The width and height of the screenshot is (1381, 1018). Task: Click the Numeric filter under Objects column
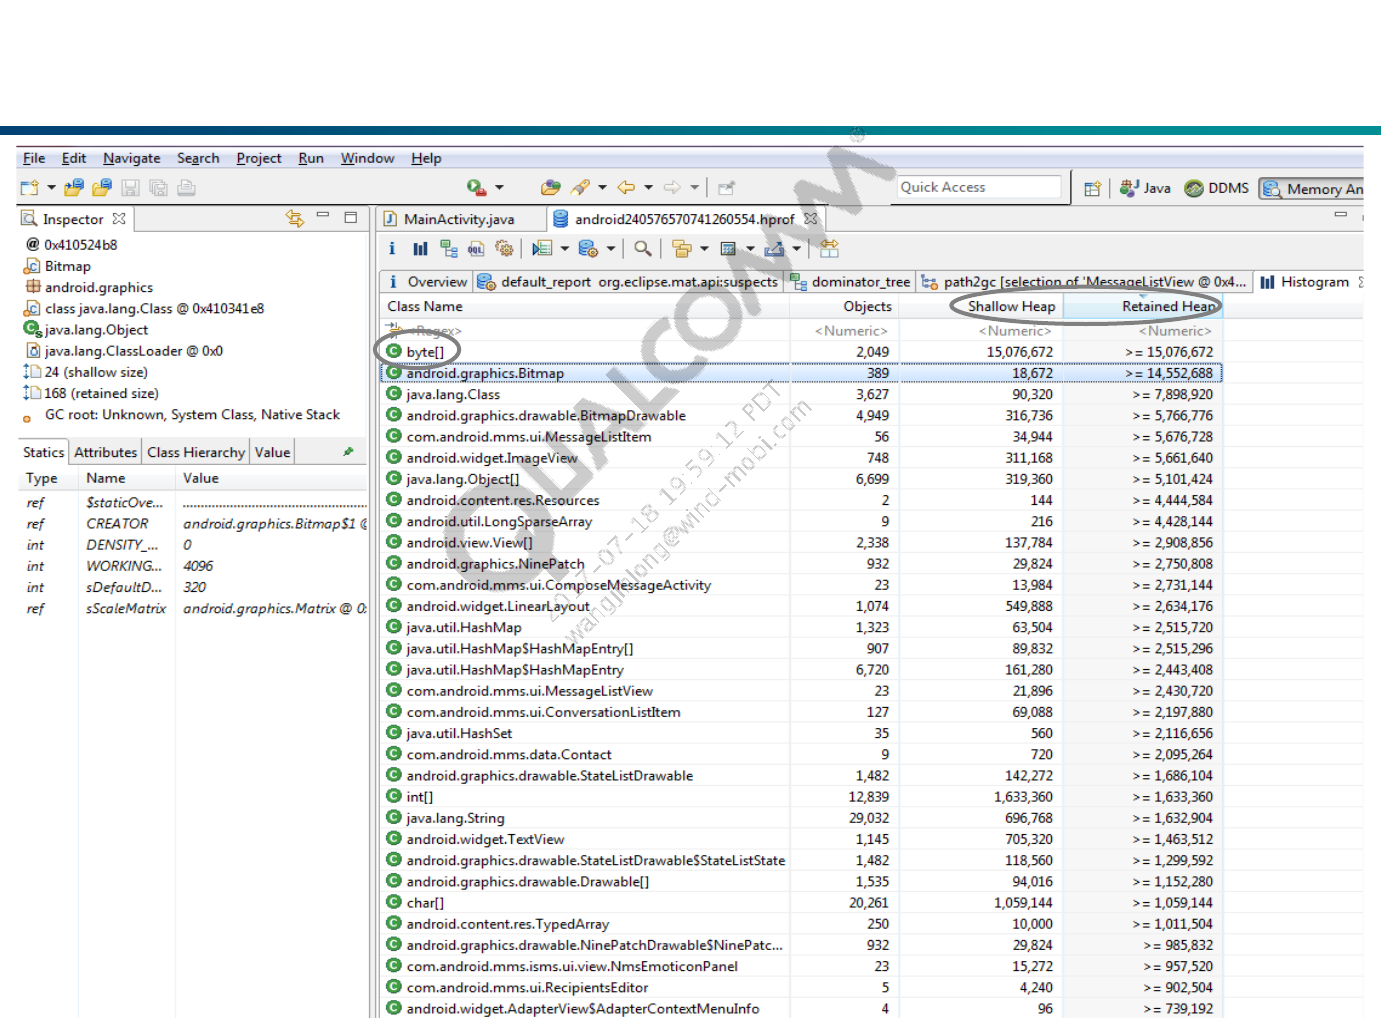[x=844, y=330]
